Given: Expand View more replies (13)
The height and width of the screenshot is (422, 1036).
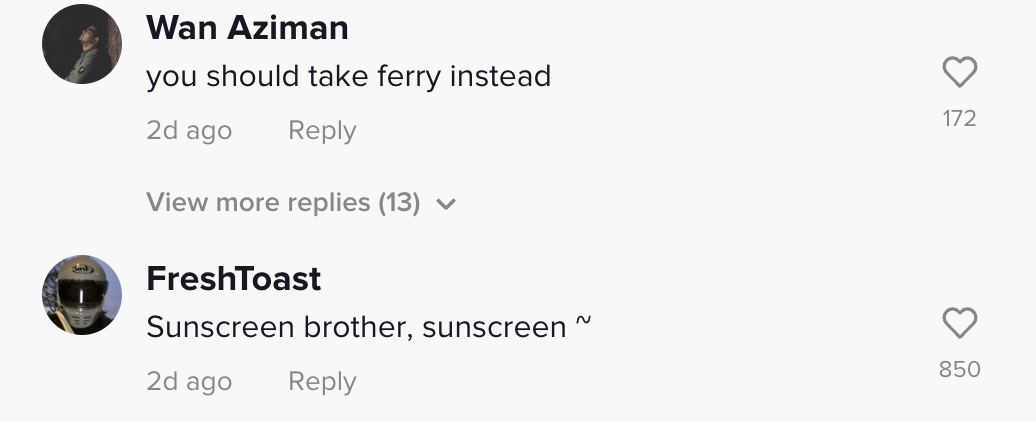Looking at the screenshot, I should 282,203.
